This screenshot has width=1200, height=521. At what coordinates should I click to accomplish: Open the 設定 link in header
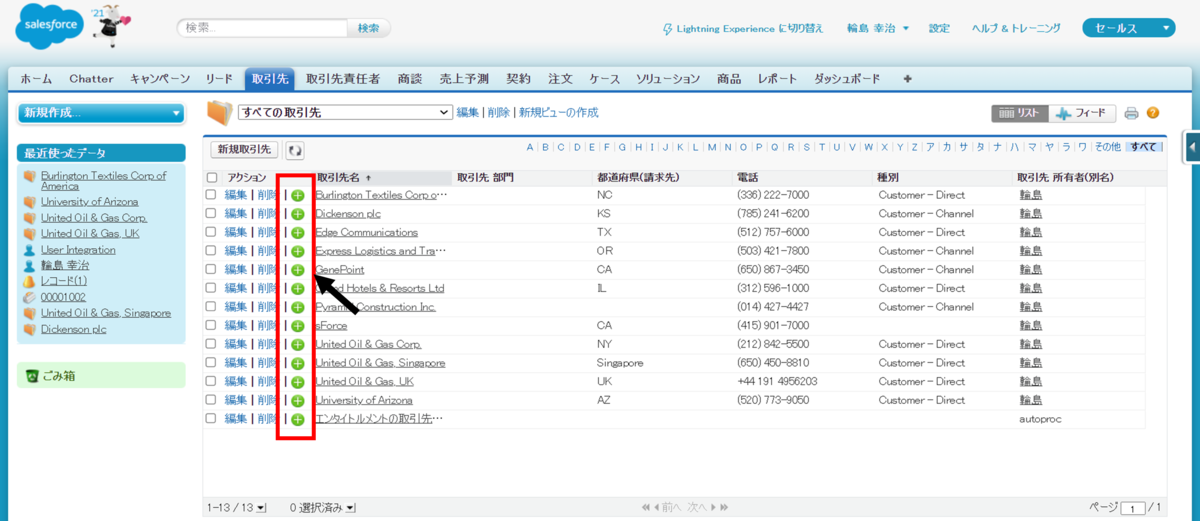(x=939, y=28)
